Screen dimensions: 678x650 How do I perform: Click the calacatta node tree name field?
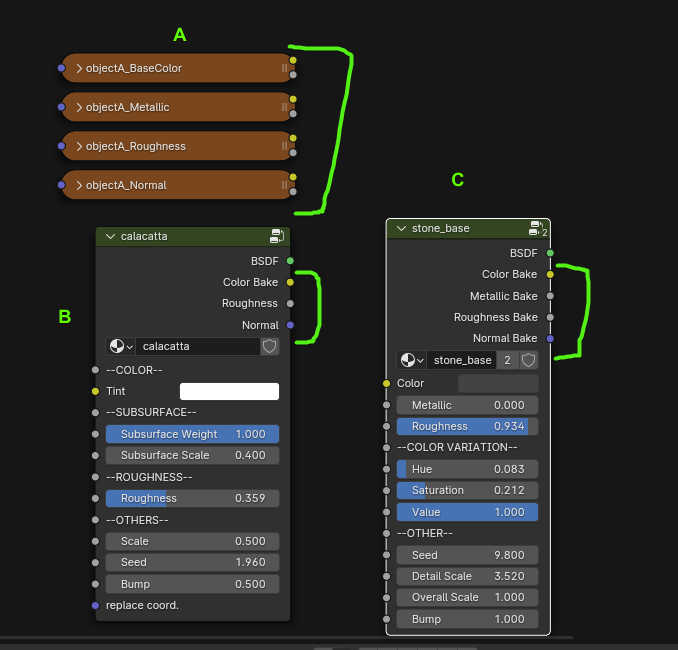[198, 346]
